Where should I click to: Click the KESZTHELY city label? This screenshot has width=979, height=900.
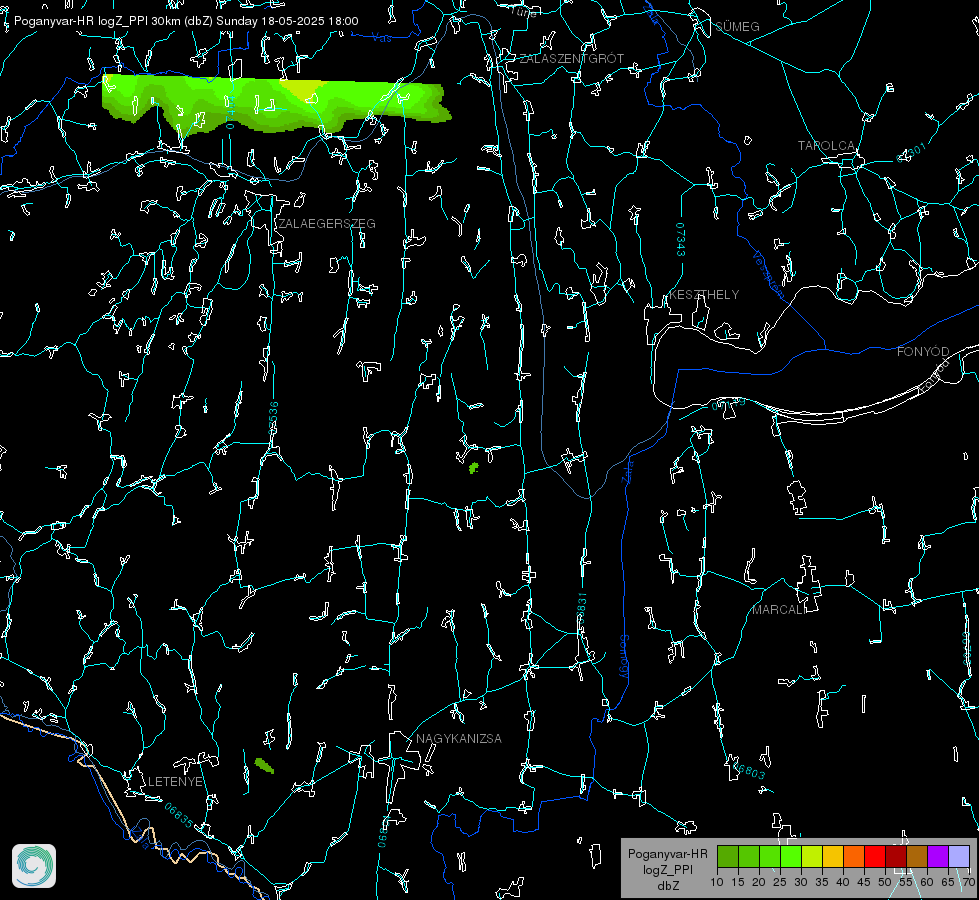(704, 294)
